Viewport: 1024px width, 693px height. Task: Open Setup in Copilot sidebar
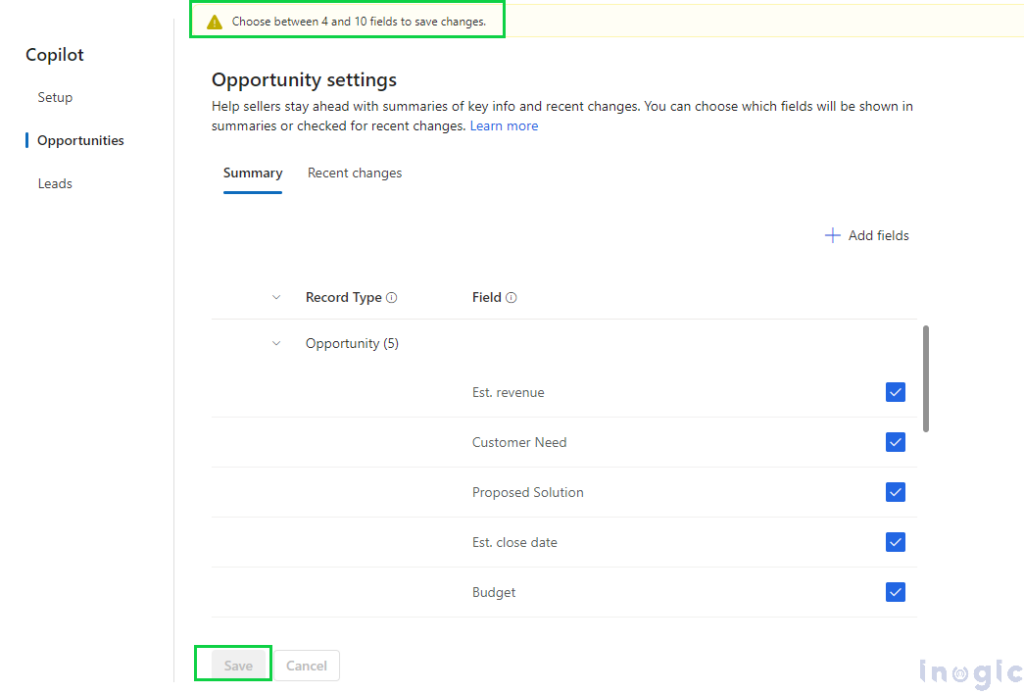point(55,97)
